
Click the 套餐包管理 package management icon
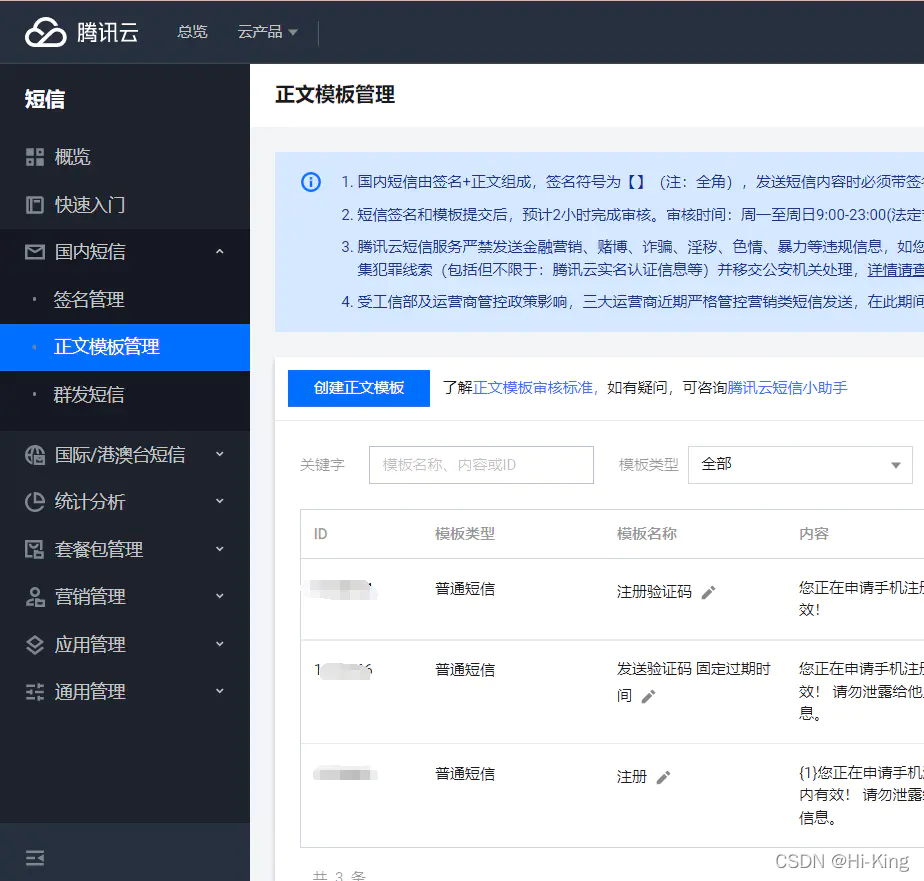pyautogui.click(x=34, y=549)
